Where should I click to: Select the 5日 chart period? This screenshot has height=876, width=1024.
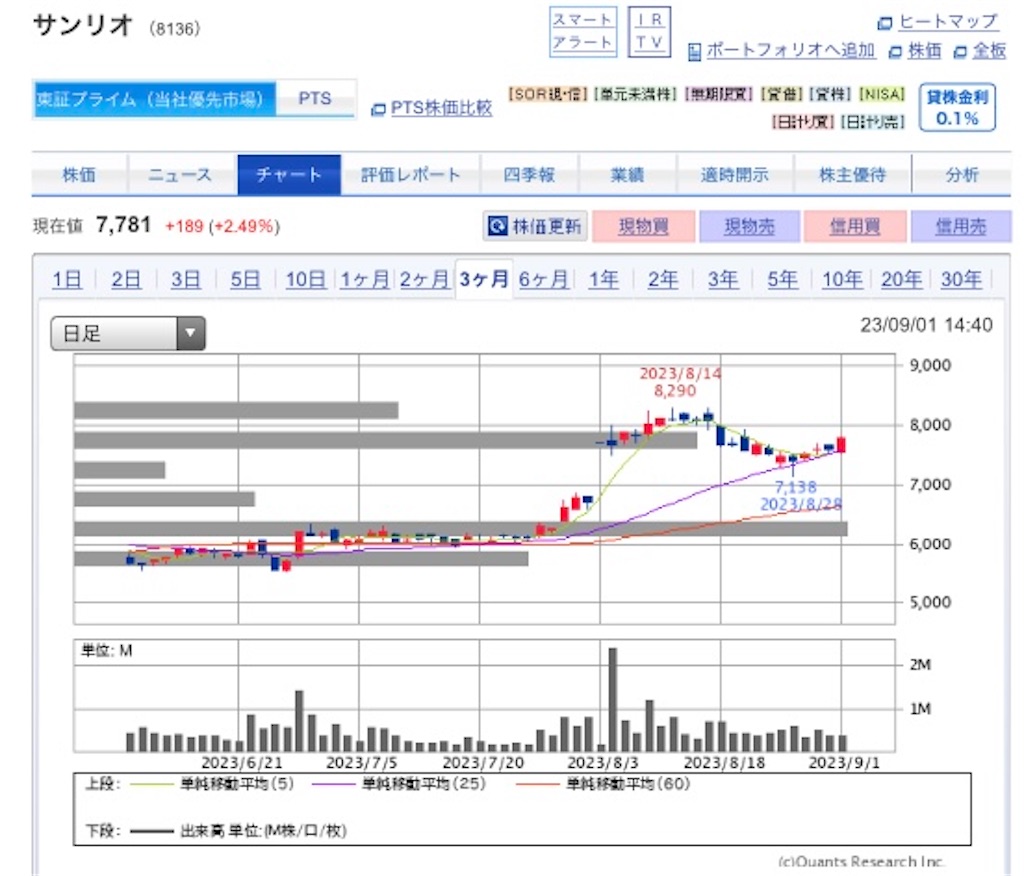pyautogui.click(x=245, y=280)
